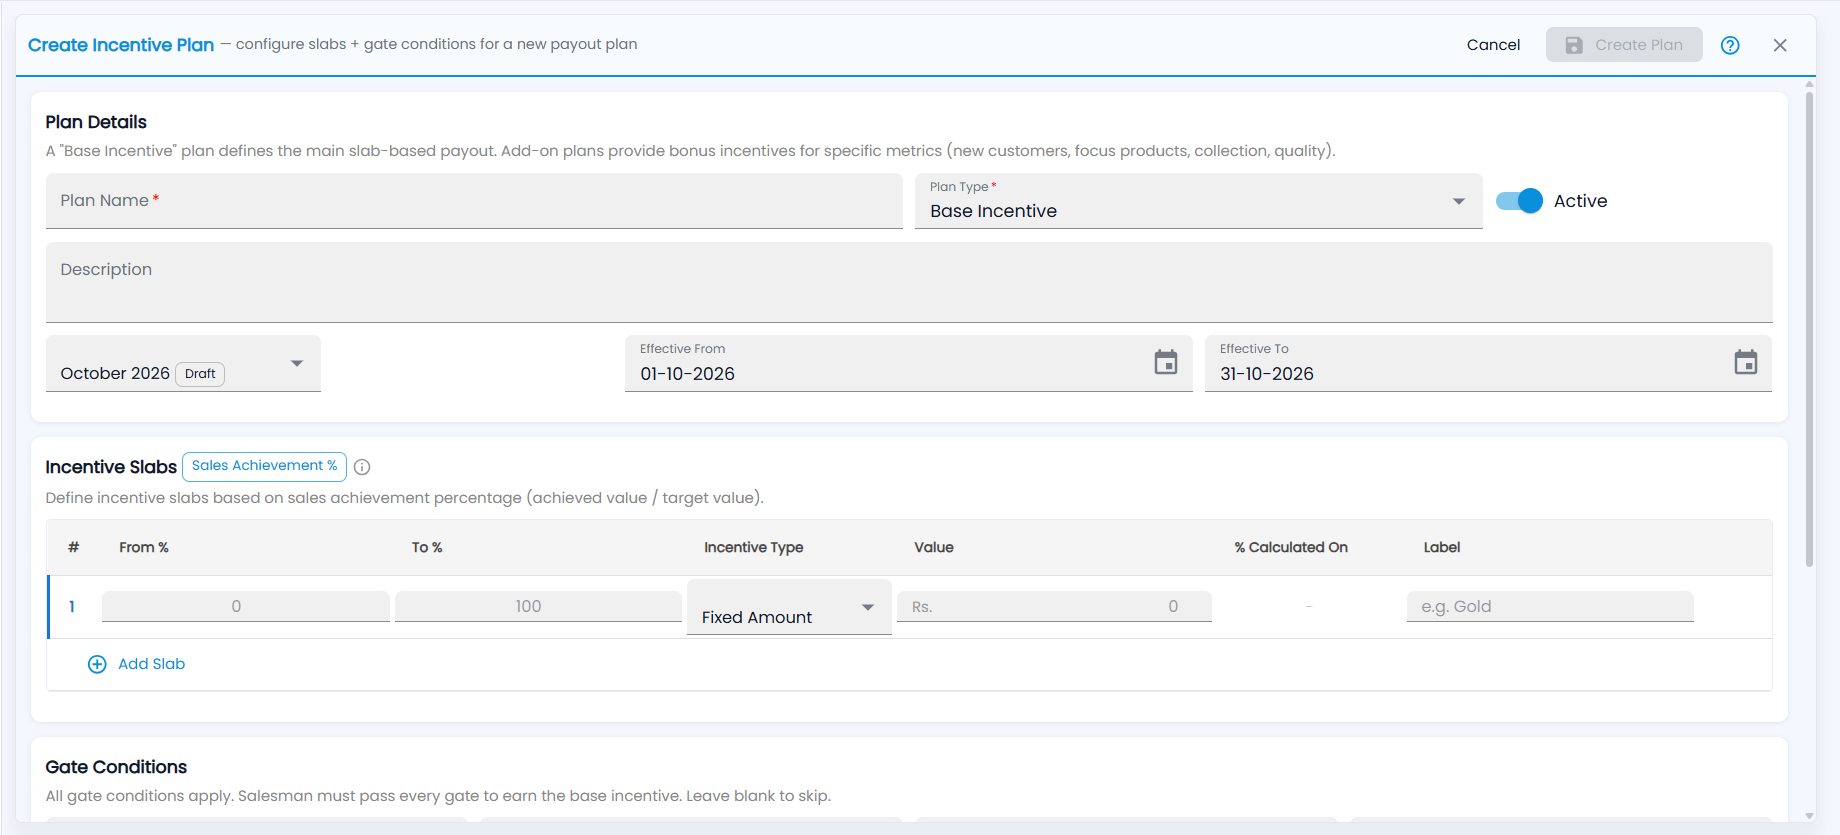Viewport: 1840px width, 835px height.
Task: Open the Fixed Amount incentive type dropdown
Action: pyautogui.click(x=789, y=607)
